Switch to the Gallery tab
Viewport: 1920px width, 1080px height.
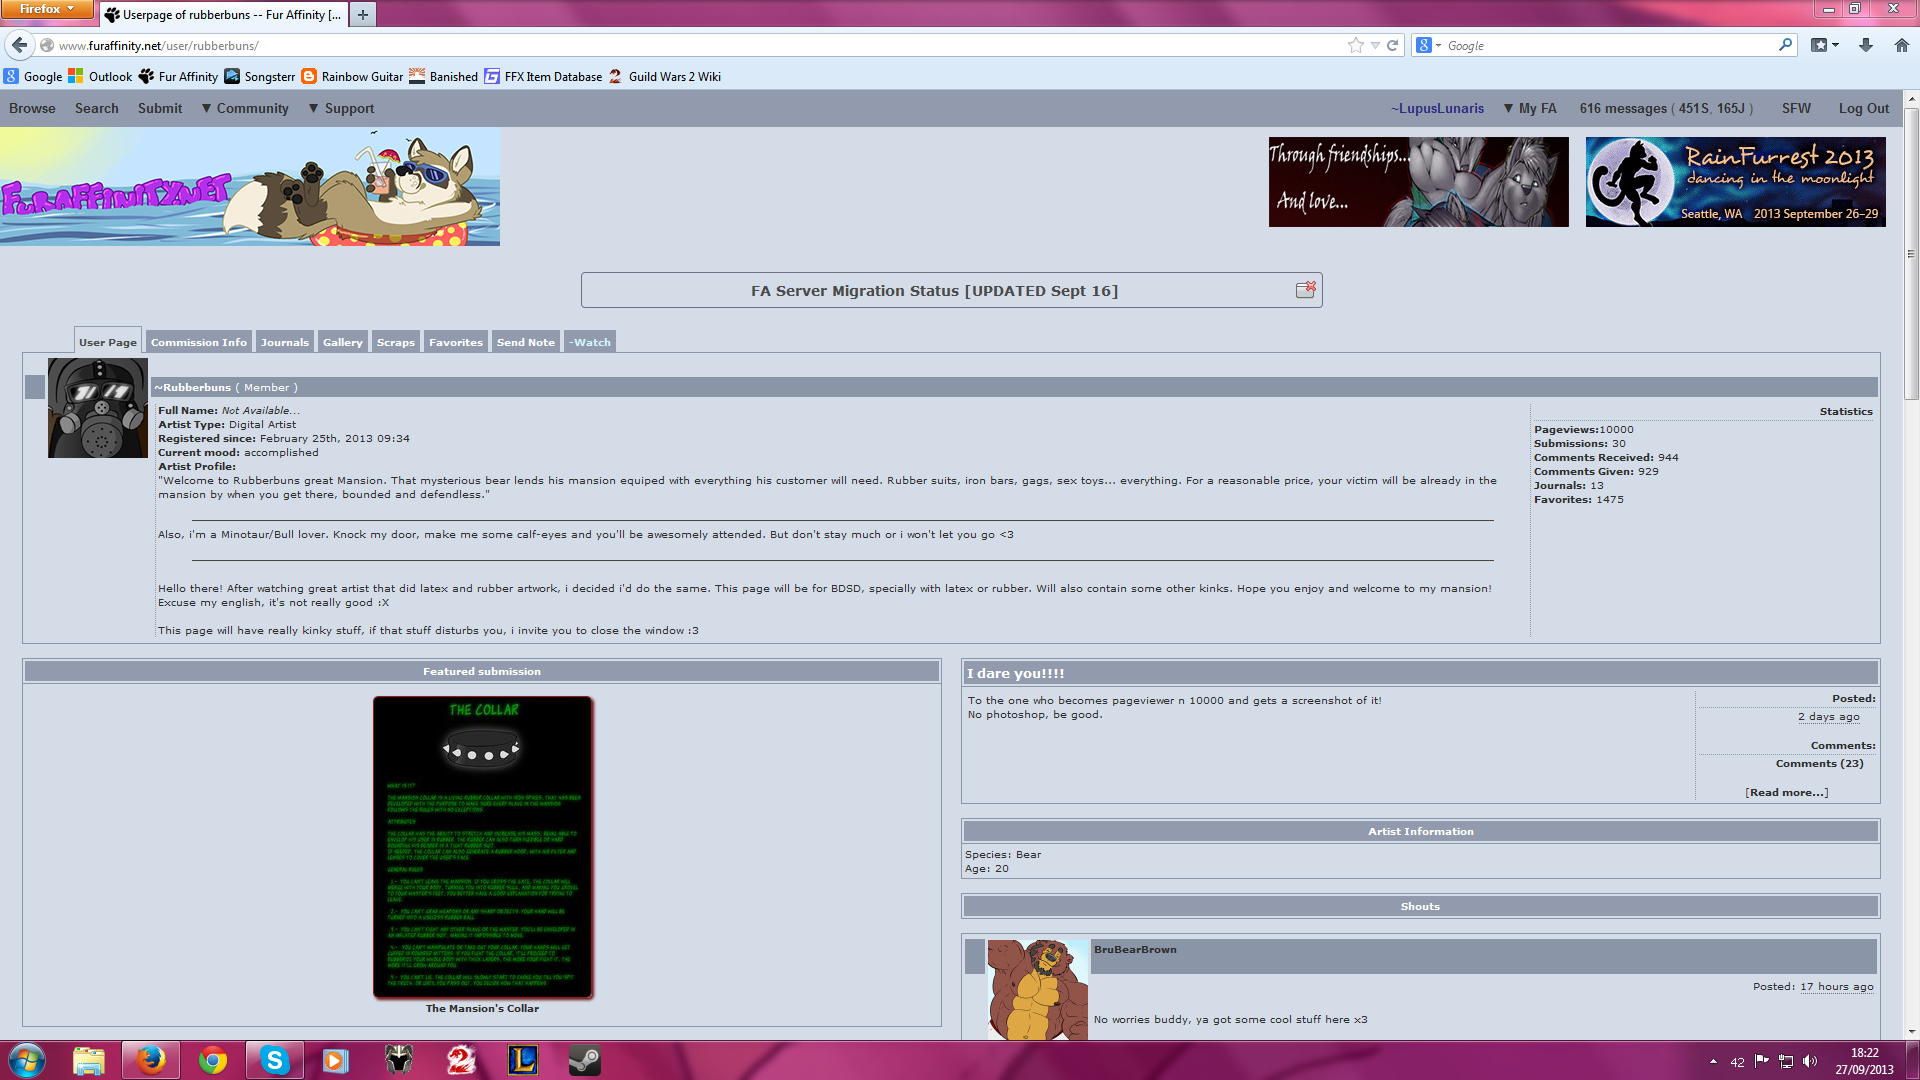click(x=342, y=342)
